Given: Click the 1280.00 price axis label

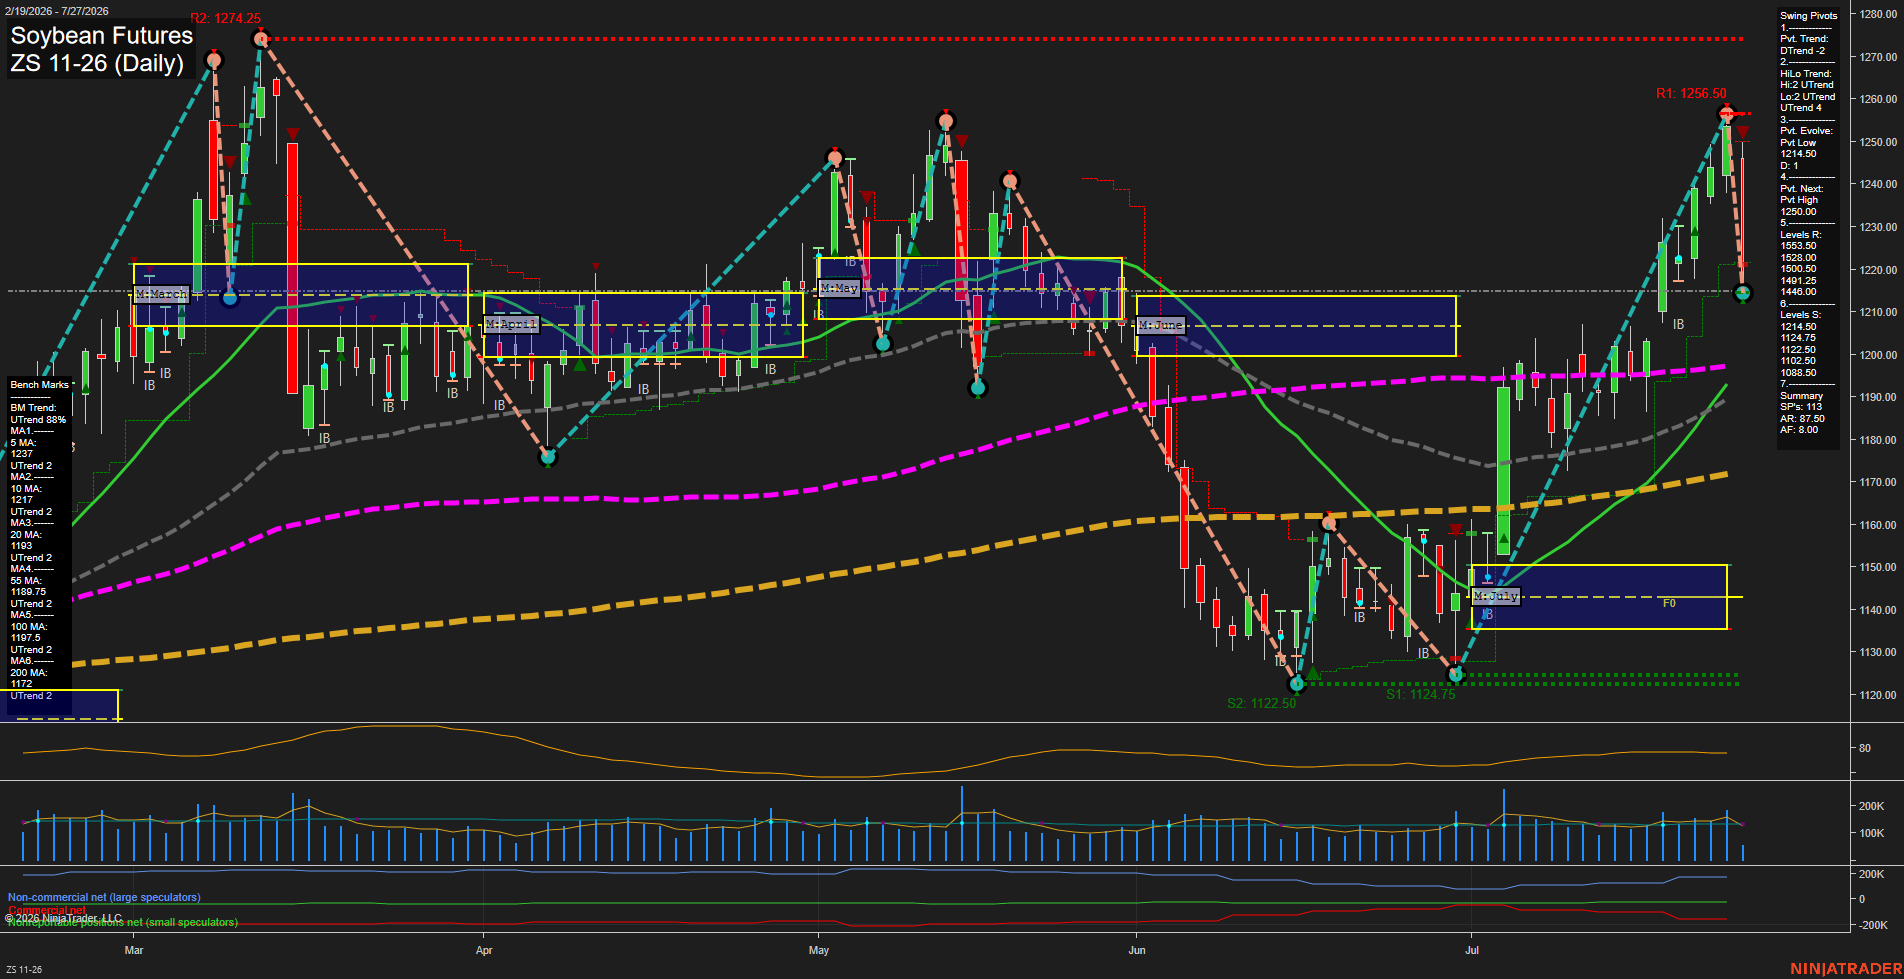Looking at the screenshot, I should (1878, 14).
